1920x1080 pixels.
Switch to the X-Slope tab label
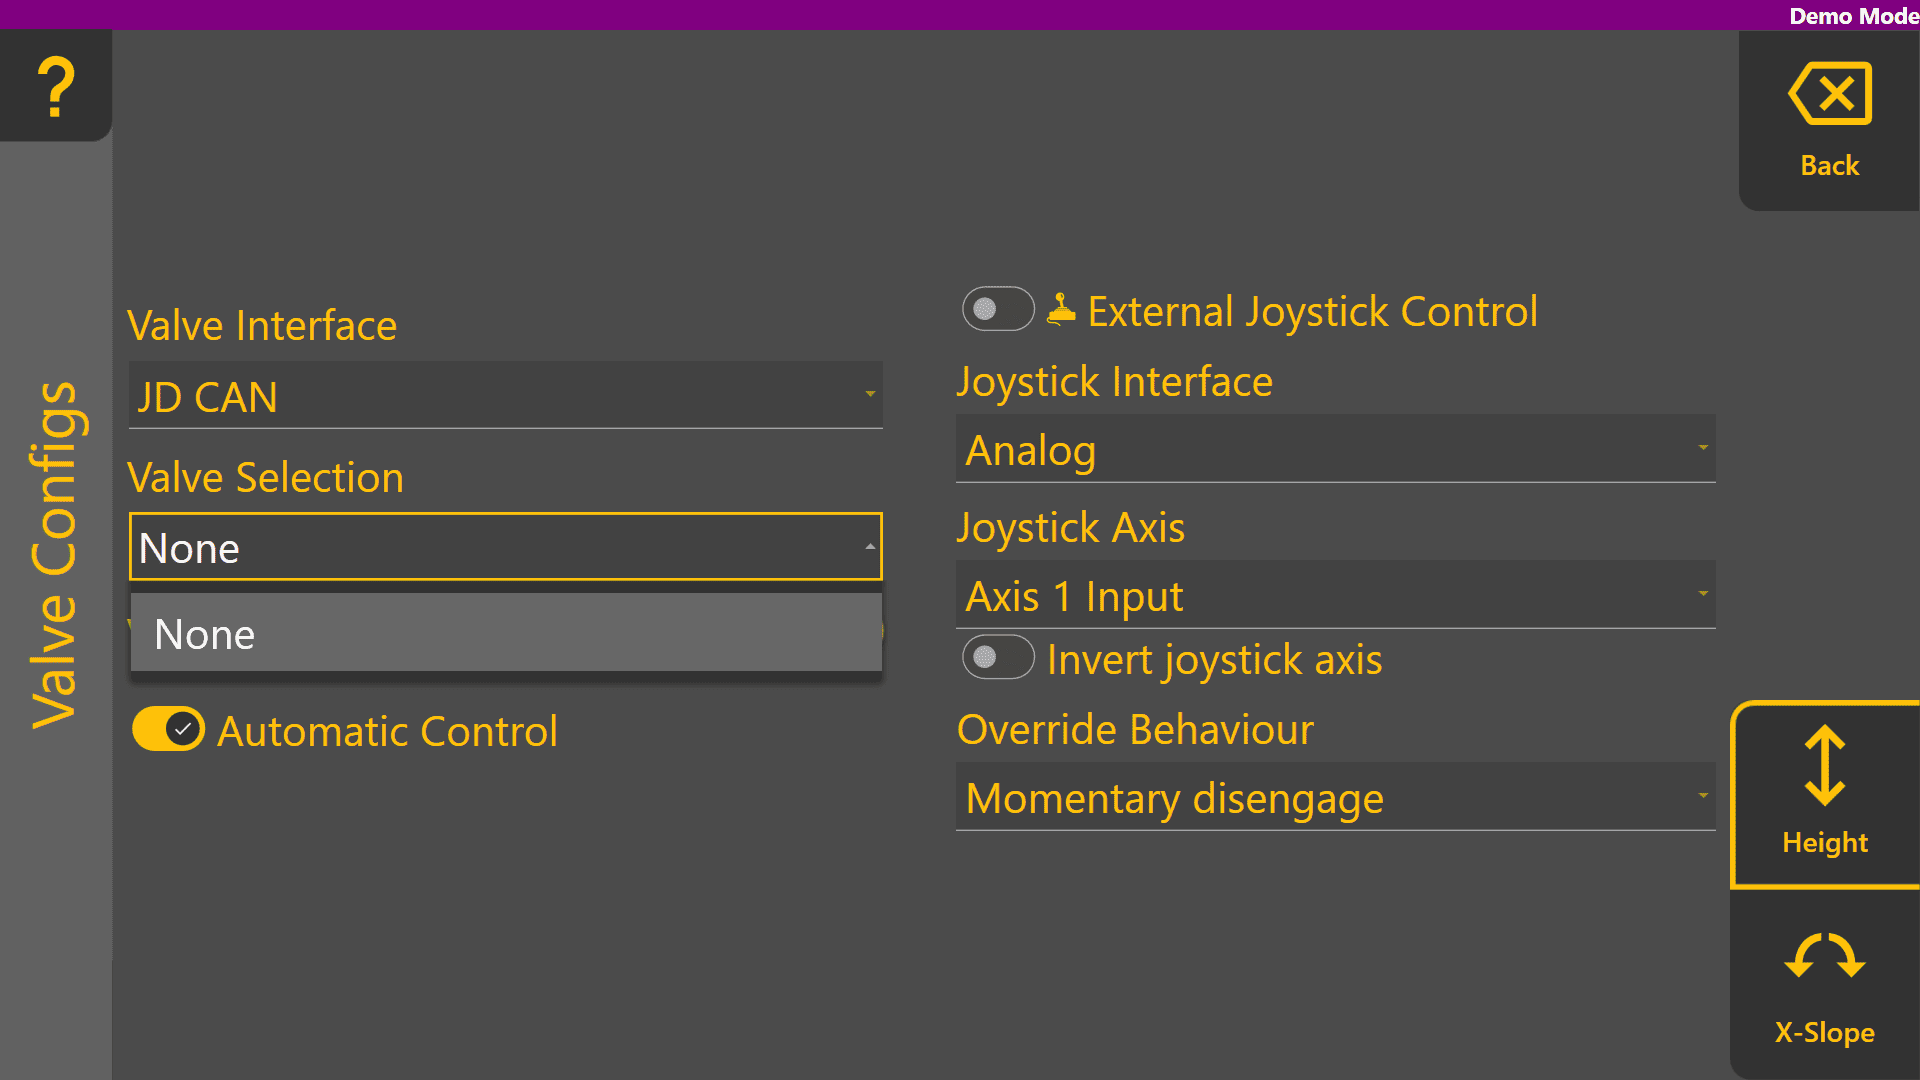click(x=1824, y=1032)
